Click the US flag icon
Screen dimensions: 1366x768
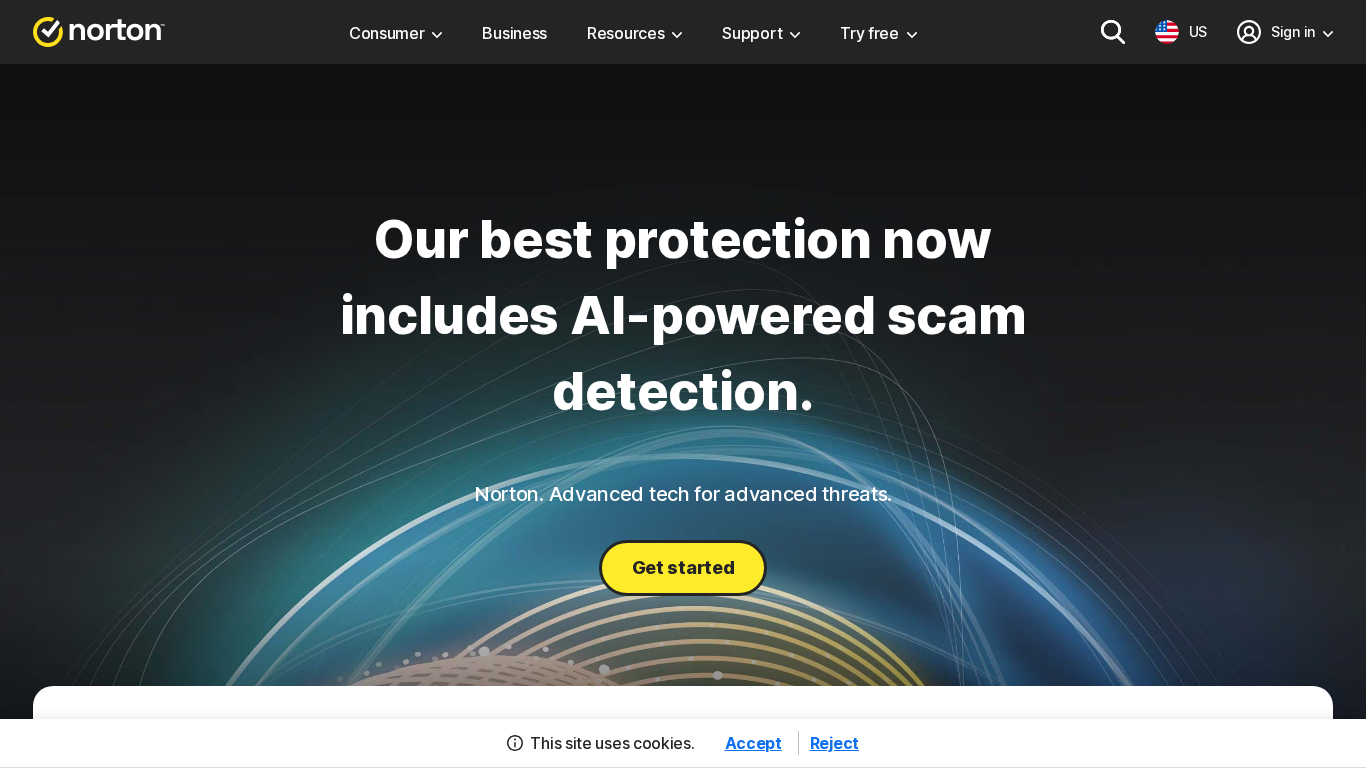(x=1167, y=32)
